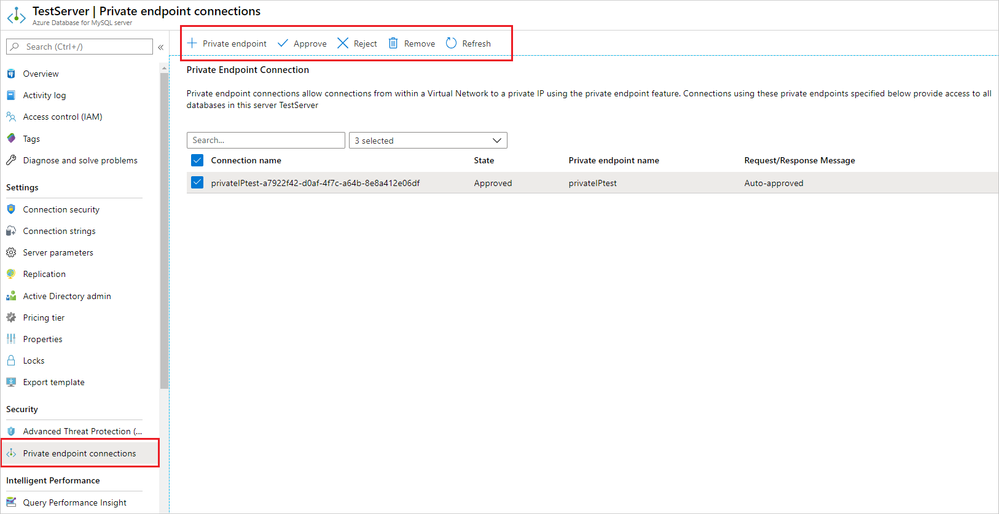Click the Auto-approved message cell
This screenshot has height=514, width=999.
point(773,183)
